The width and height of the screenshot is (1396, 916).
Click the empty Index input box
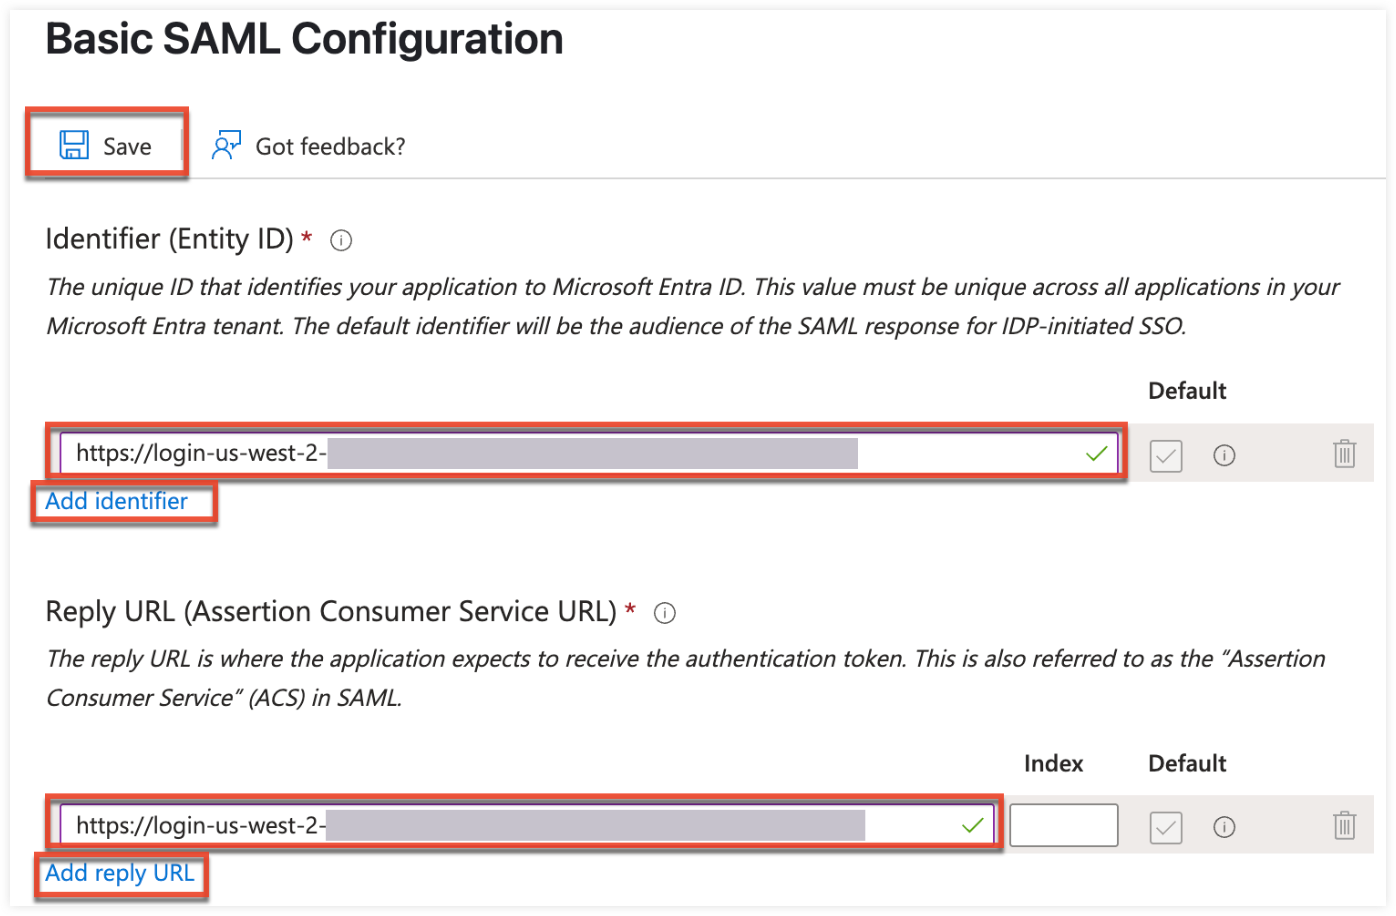point(1063,825)
